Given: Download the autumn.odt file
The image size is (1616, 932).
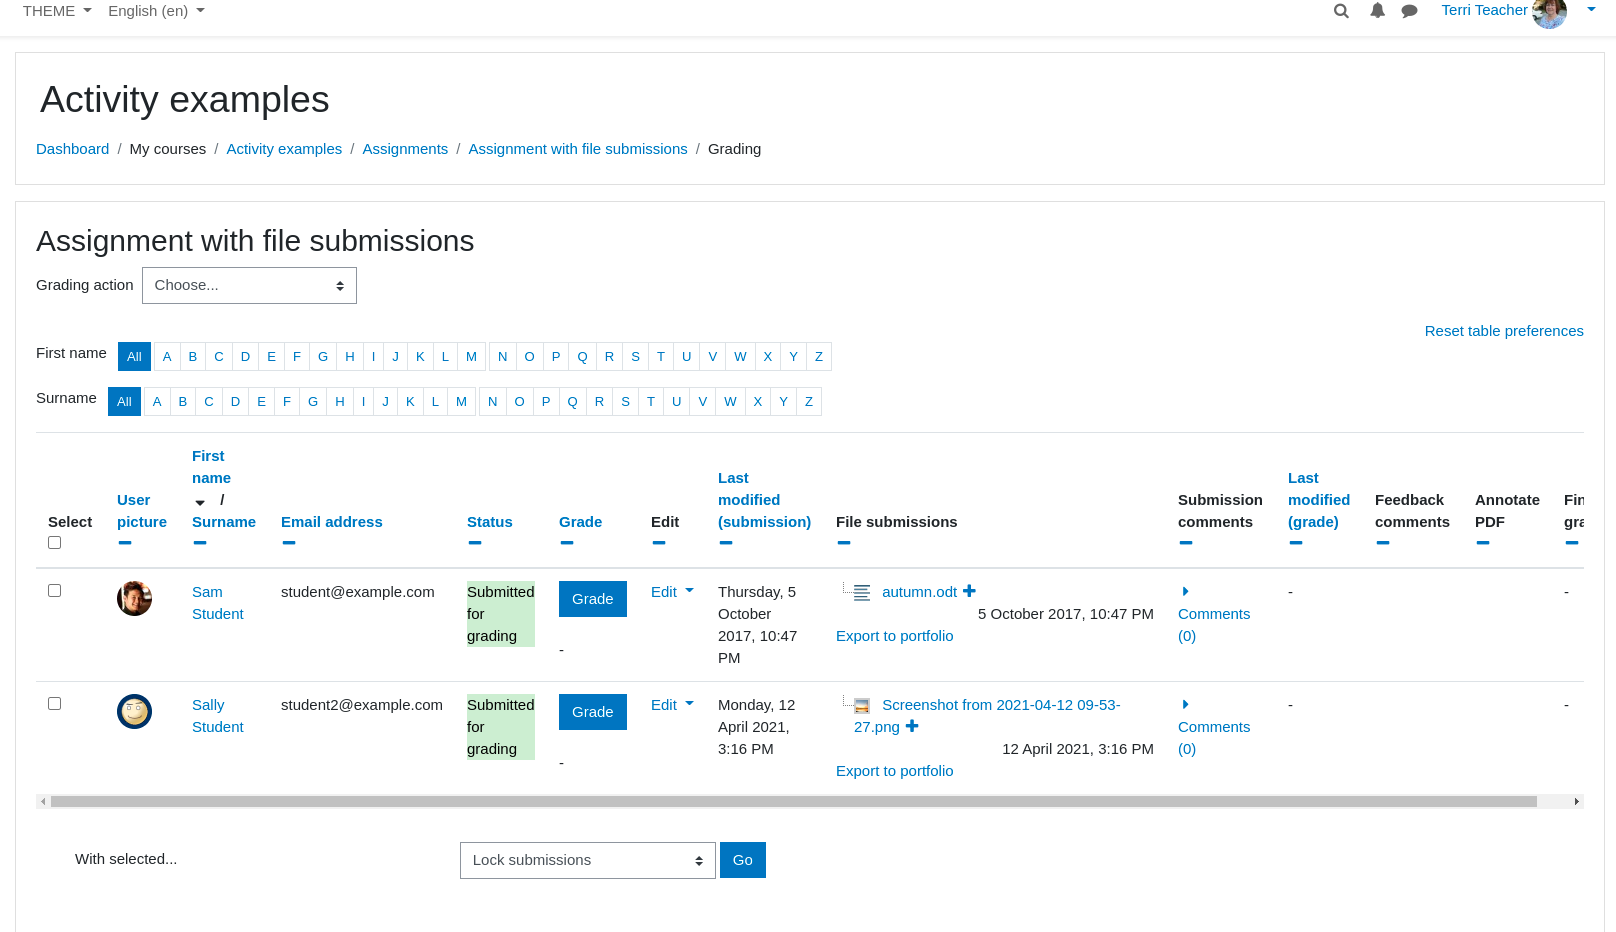Looking at the screenshot, I should coord(919,592).
